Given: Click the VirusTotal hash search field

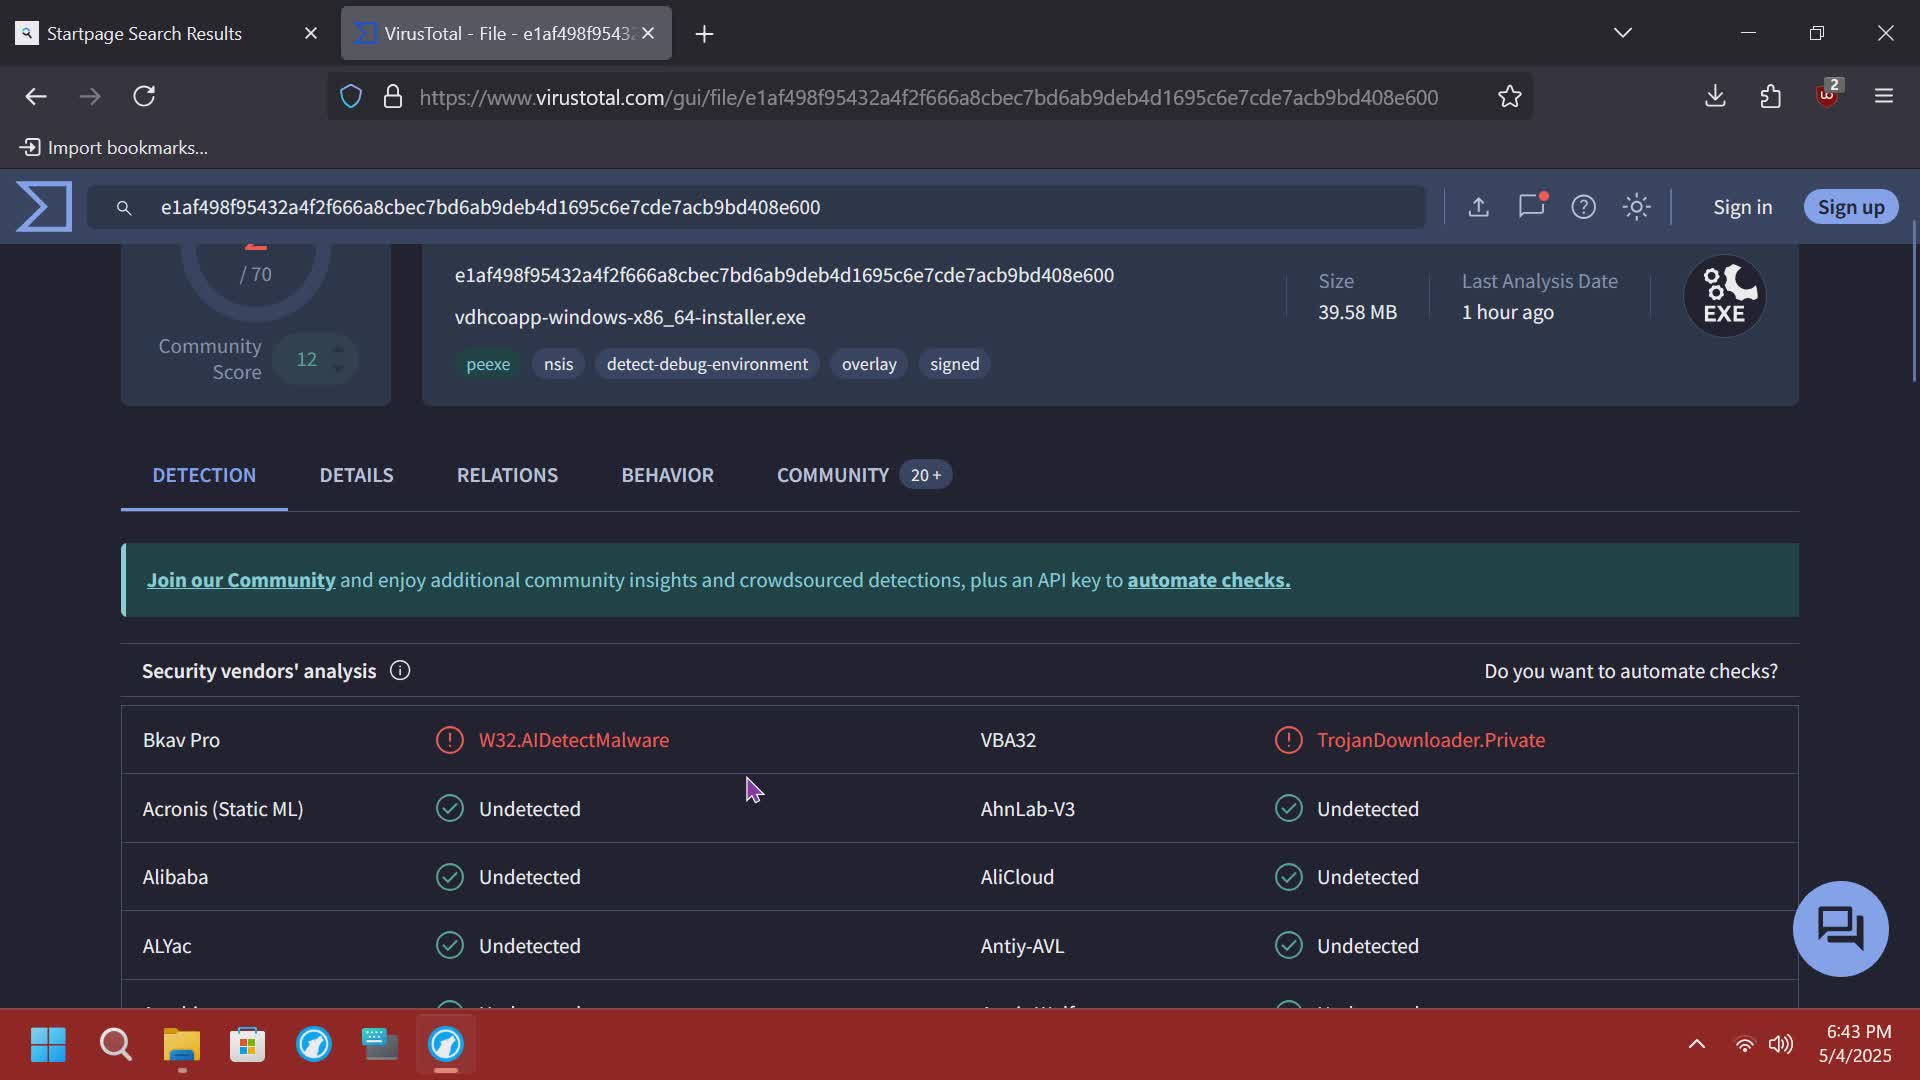Looking at the screenshot, I should tap(757, 207).
